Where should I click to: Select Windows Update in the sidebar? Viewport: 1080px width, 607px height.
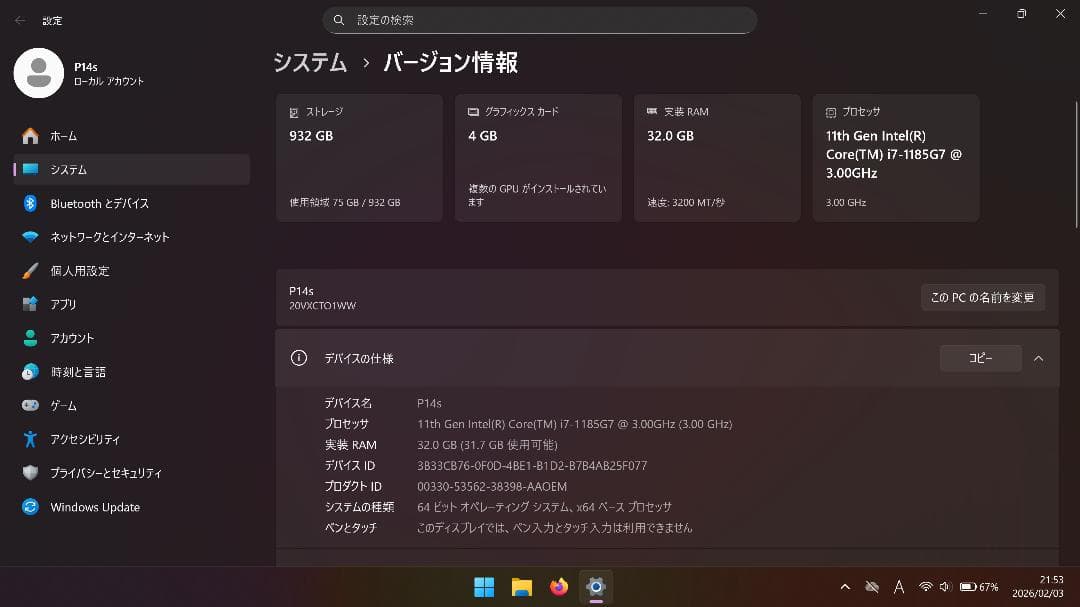coord(95,507)
